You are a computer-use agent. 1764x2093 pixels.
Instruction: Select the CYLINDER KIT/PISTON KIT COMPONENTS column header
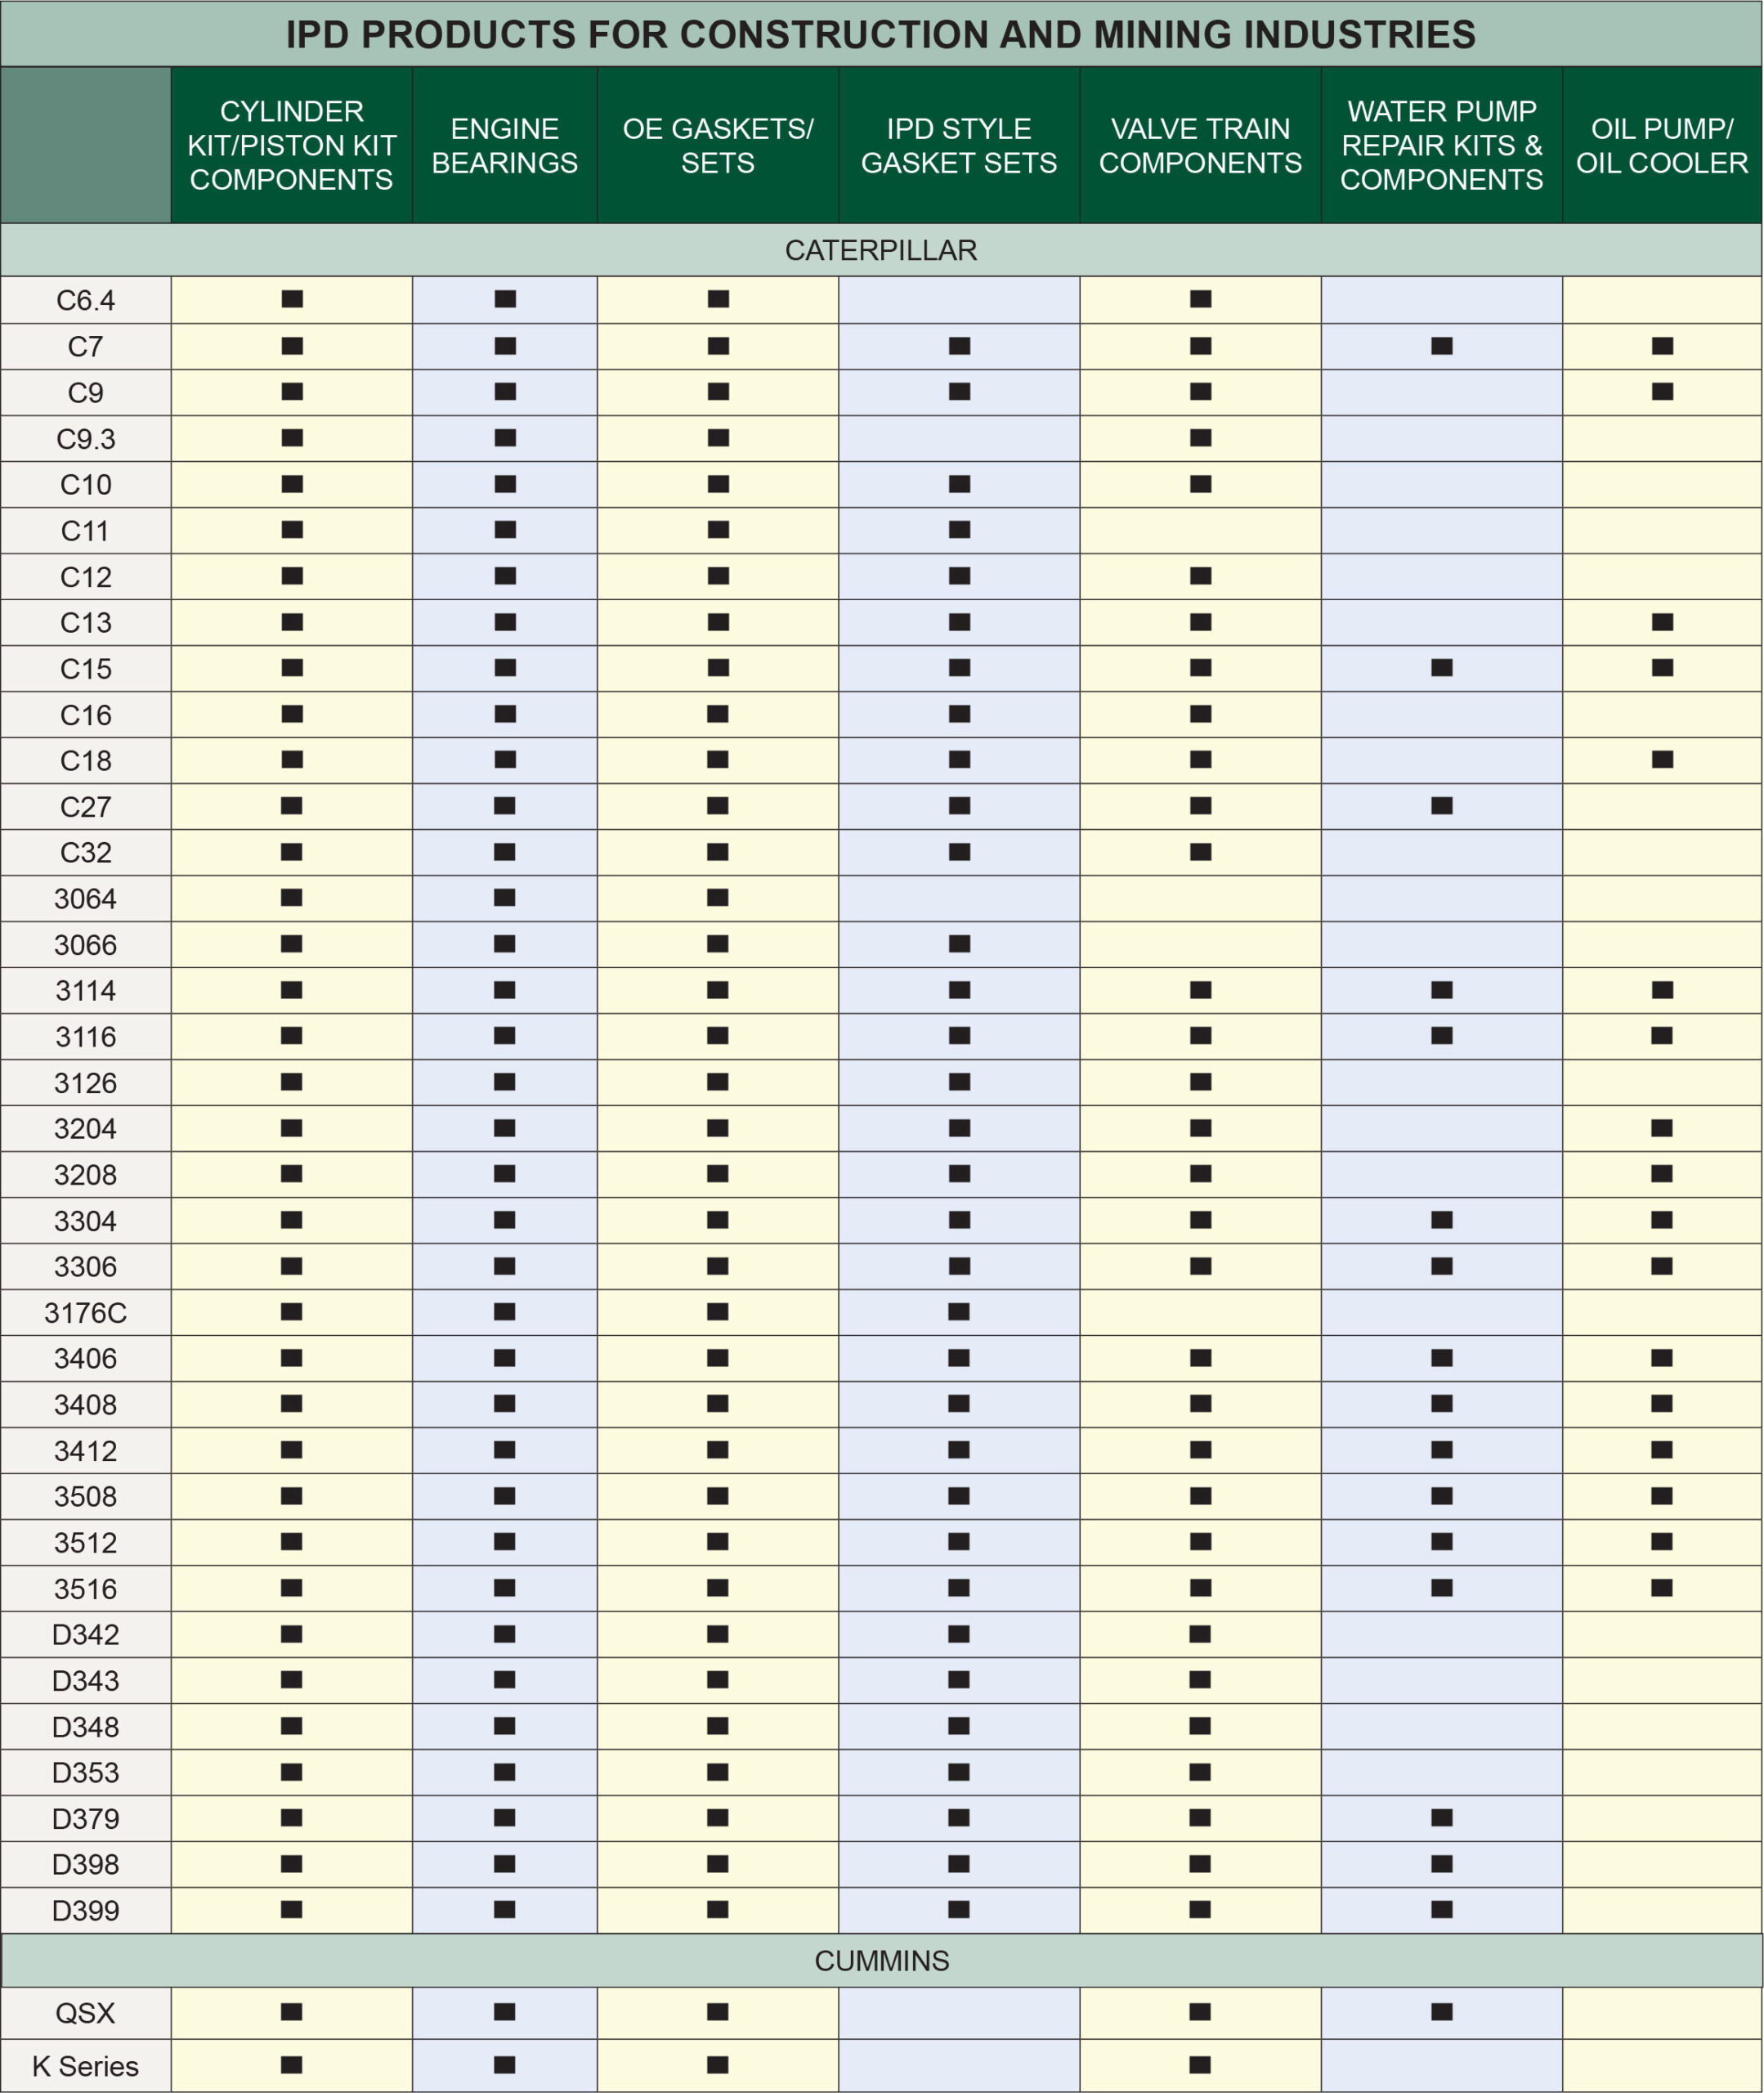point(292,145)
